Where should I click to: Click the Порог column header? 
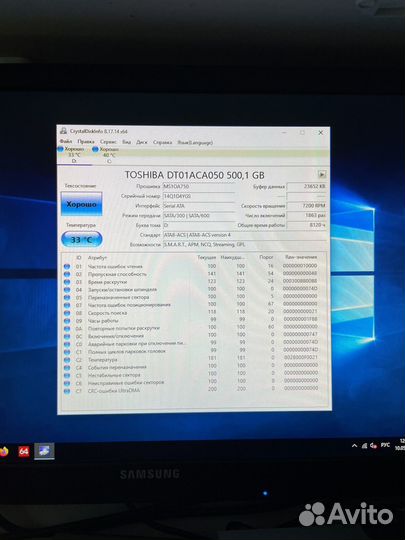[267, 257]
